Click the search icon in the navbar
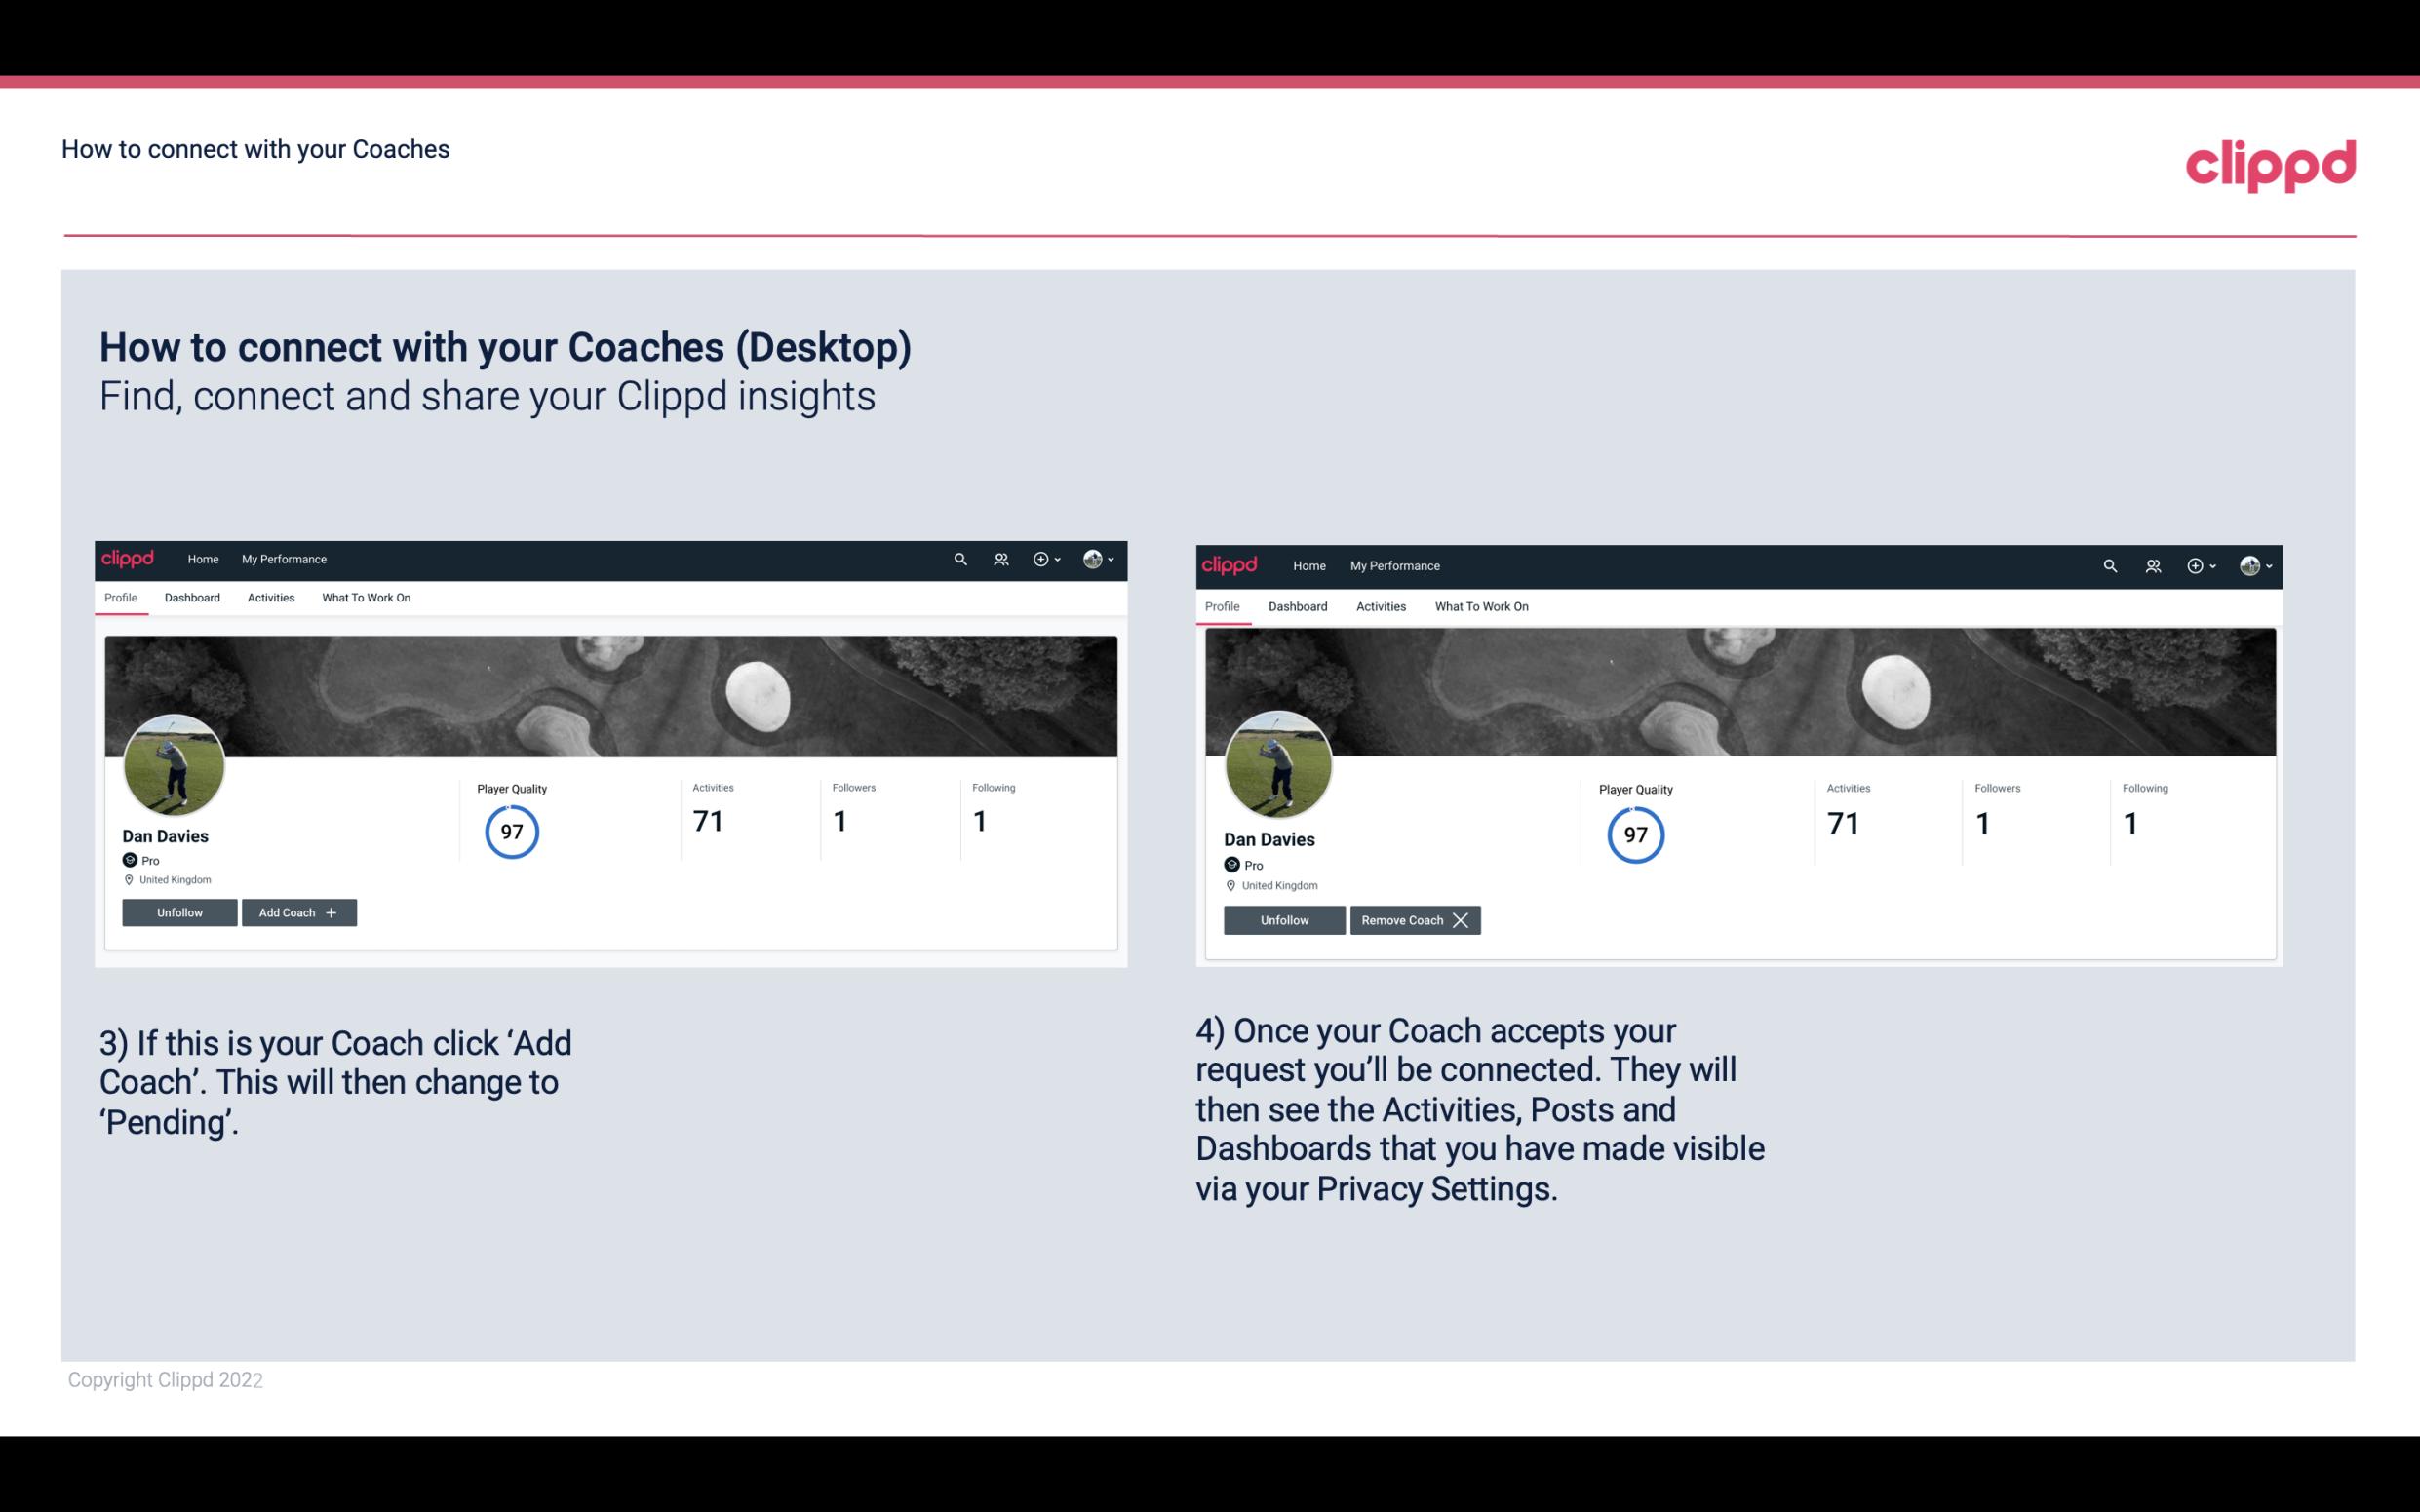Viewport: 2420px width, 1512px height. coord(960,560)
